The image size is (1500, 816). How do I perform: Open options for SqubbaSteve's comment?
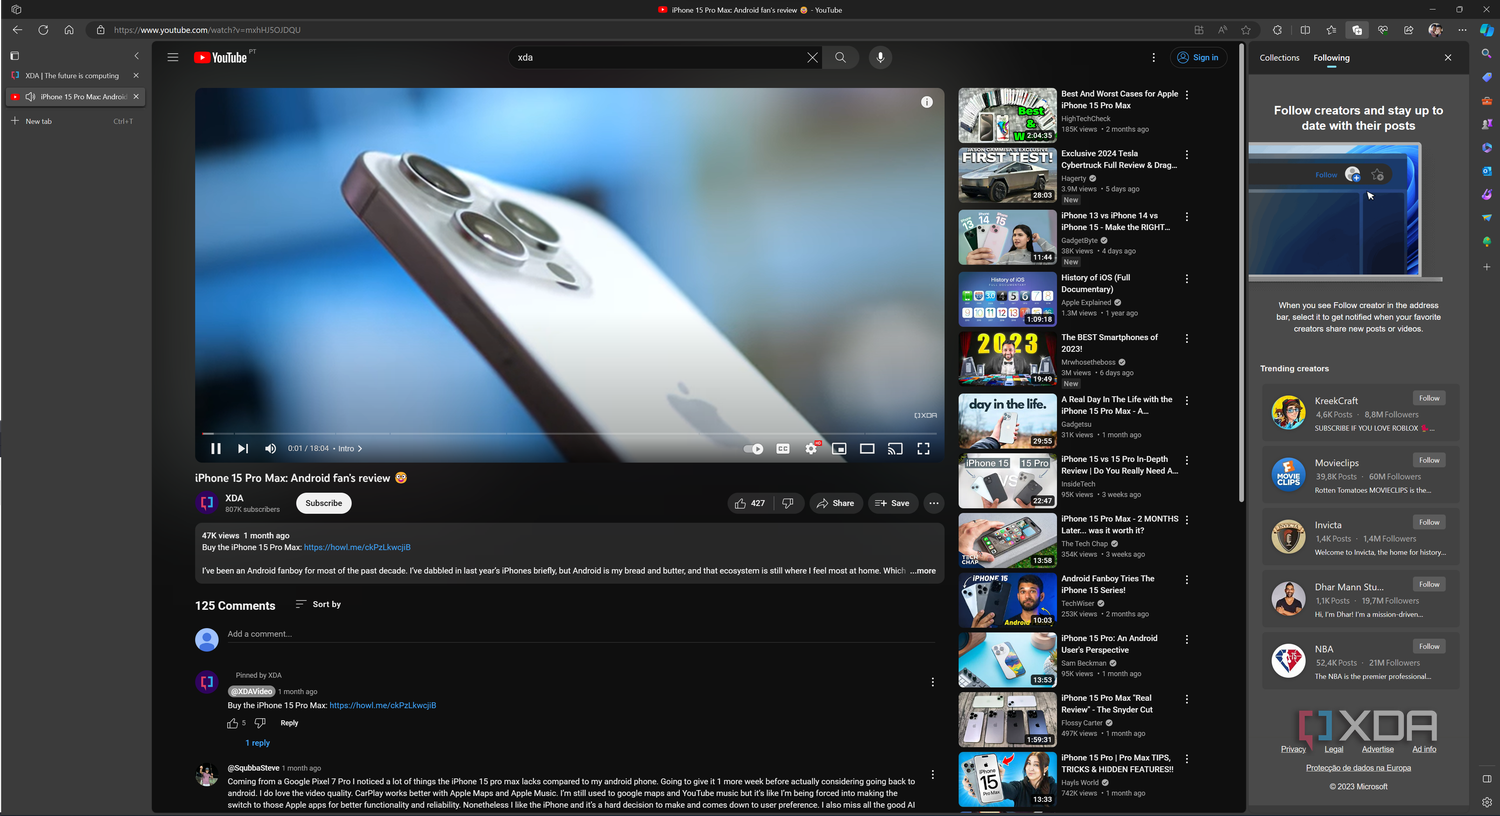point(933,775)
